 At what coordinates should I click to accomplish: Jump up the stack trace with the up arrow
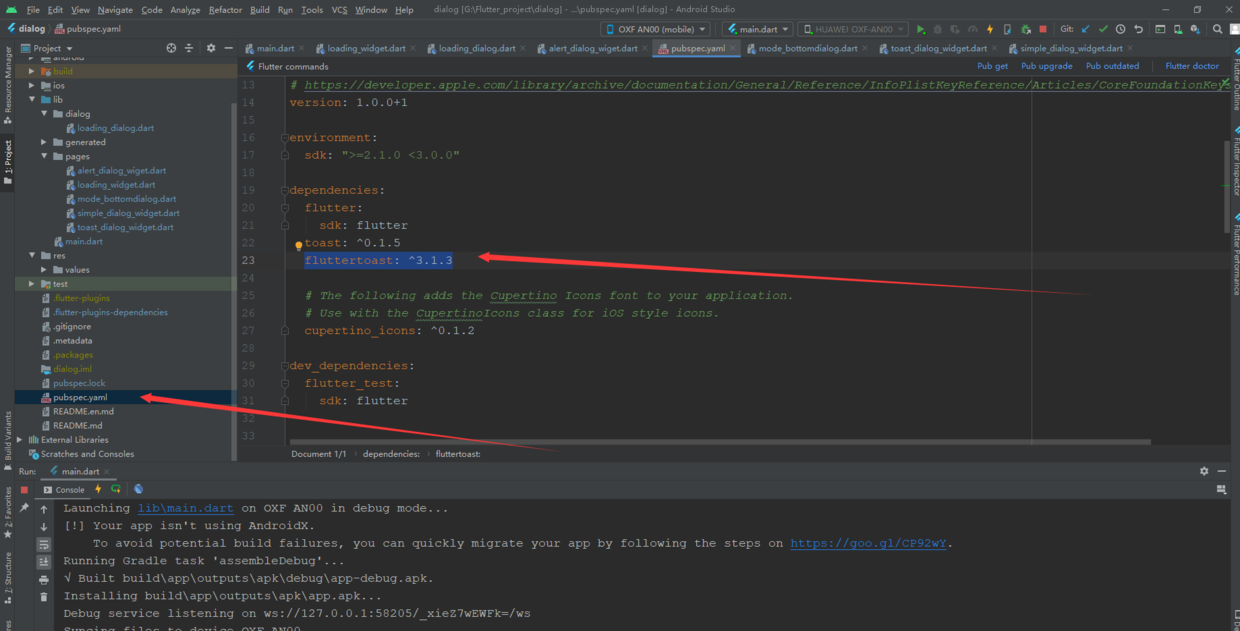pyautogui.click(x=44, y=508)
